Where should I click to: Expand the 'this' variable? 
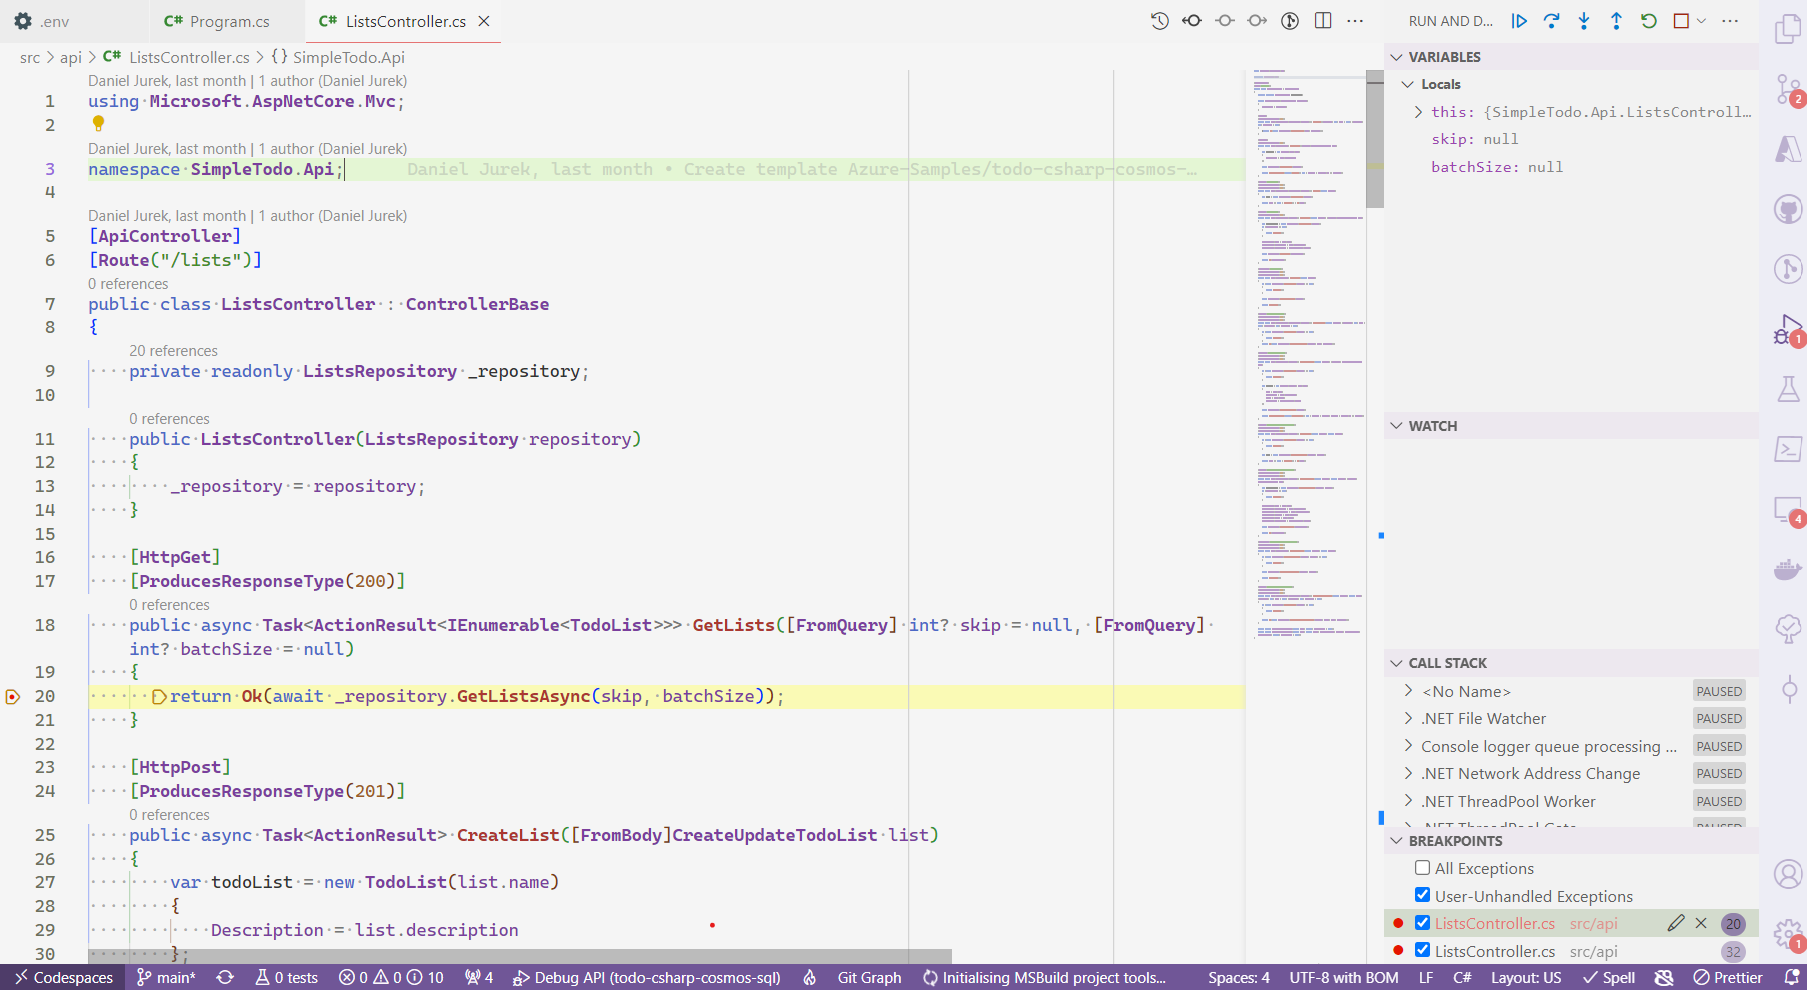point(1418,112)
